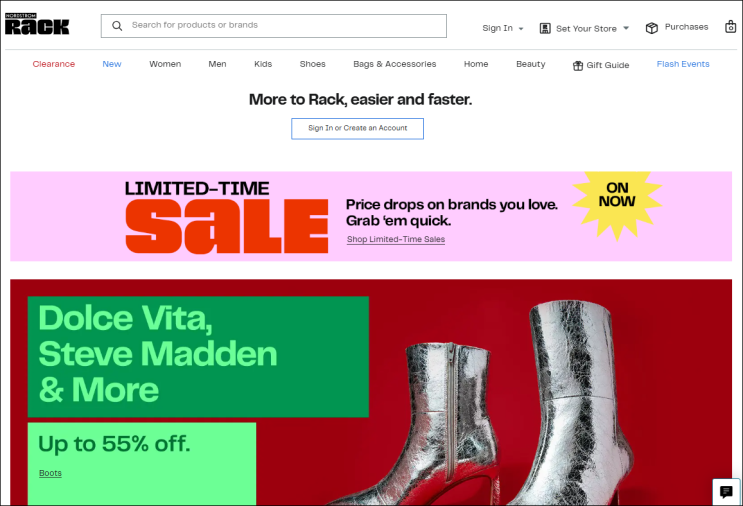Click the gift icon beside Gift Guide
743x506 pixels.
tap(578, 65)
